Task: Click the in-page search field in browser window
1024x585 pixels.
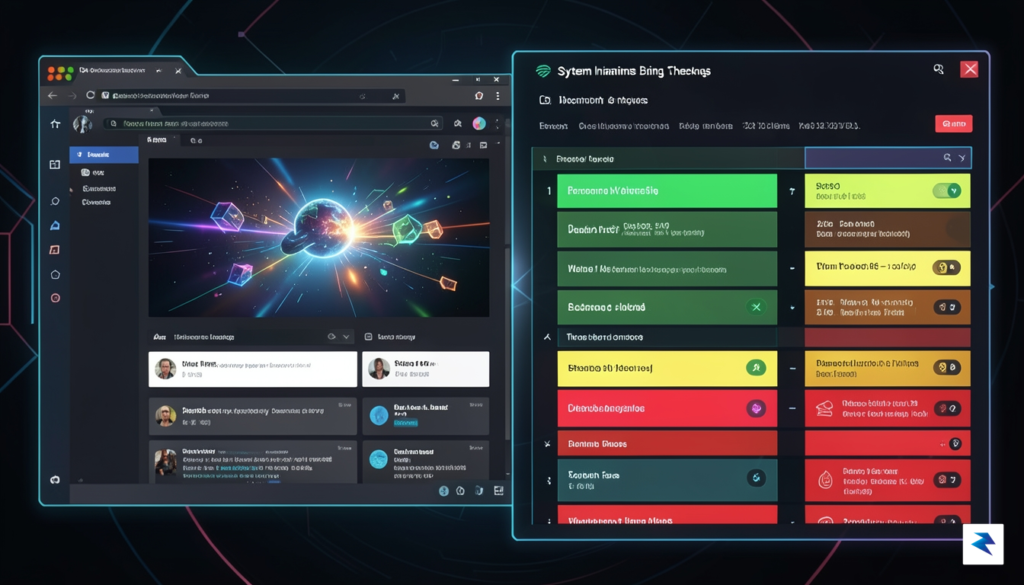Action: tap(274, 123)
